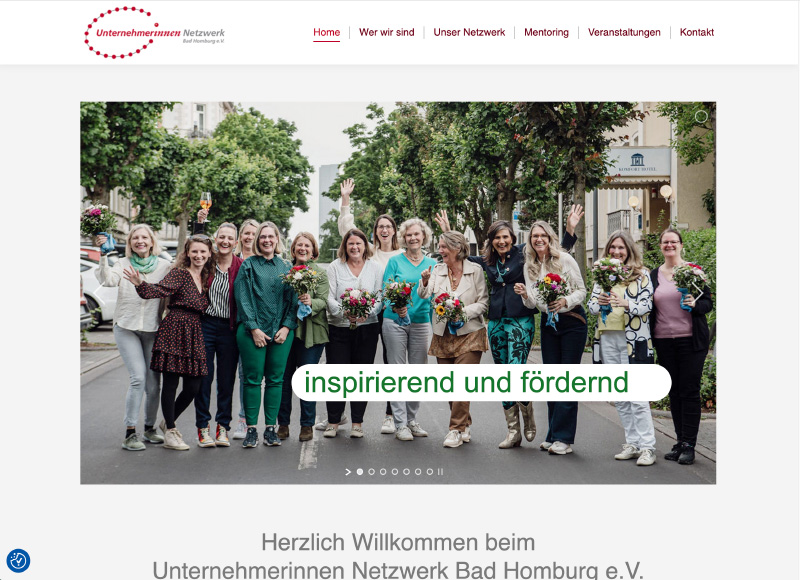800x580 pixels.
Task: Go back with the previous-slide arrow at left
Action: pos(98,293)
